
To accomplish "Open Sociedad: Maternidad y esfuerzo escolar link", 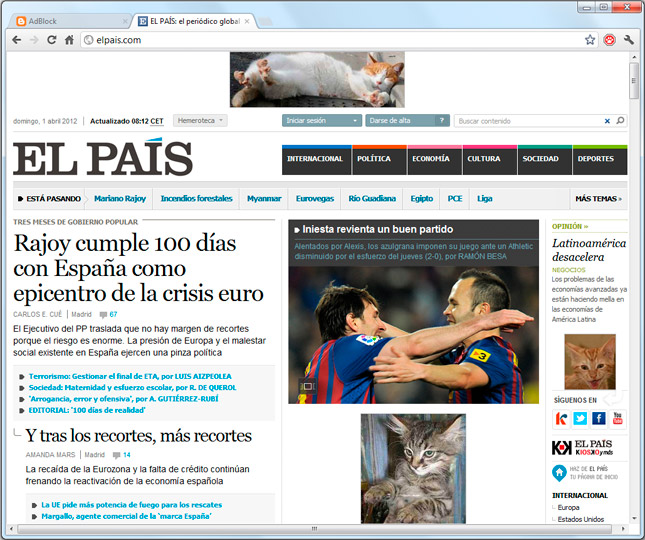I will (x=132, y=387).
